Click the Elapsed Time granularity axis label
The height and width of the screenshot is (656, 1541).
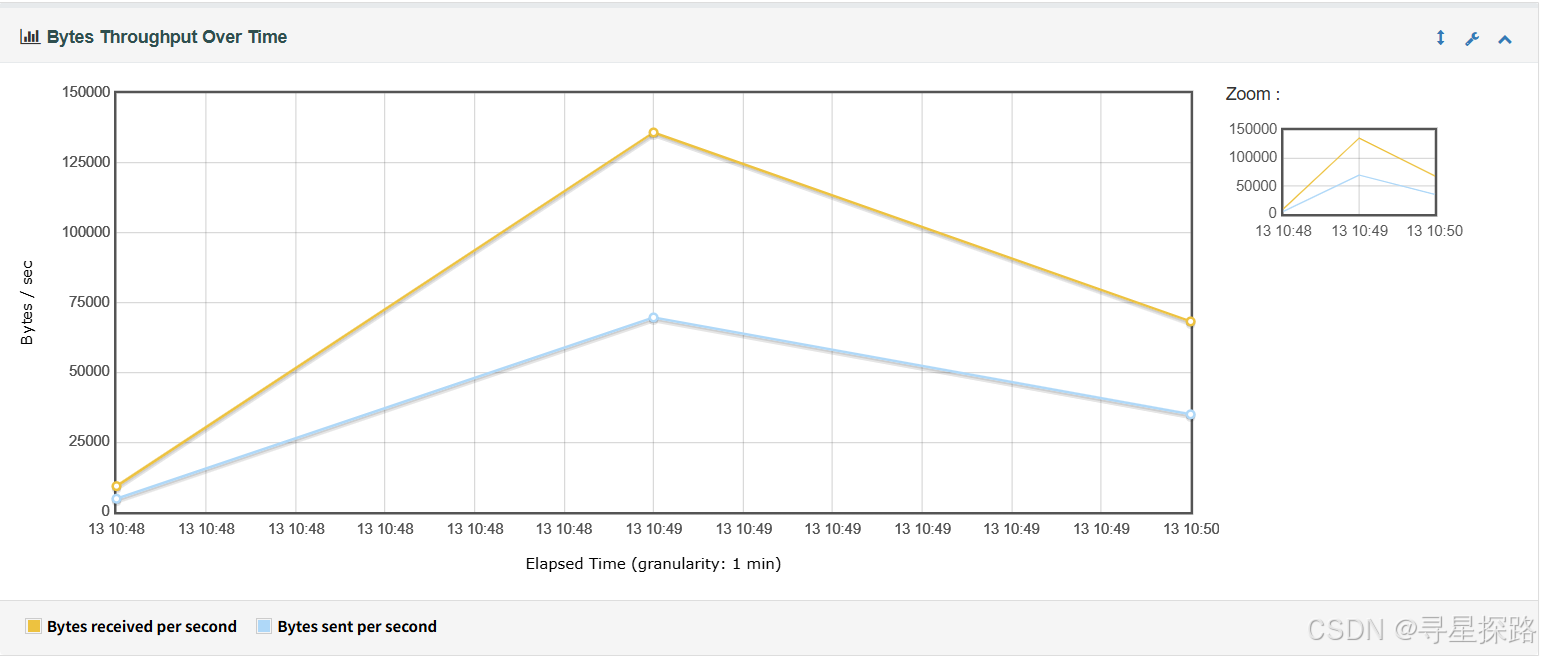pyautogui.click(x=653, y=564)
